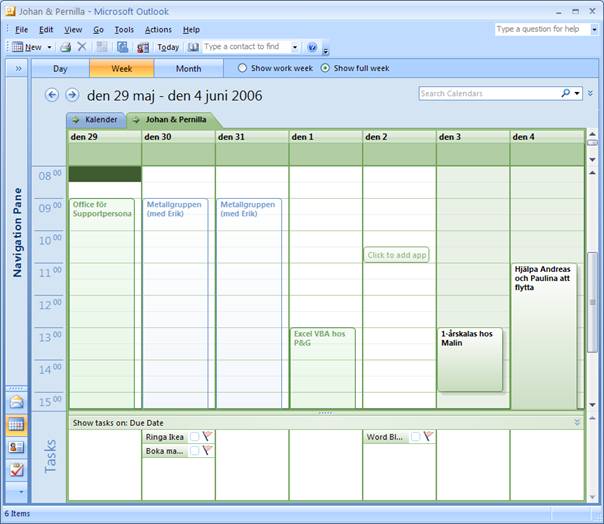Click the arrow icon on Johan & Pernilla tab
604x524 pixels.
(136, 120)
